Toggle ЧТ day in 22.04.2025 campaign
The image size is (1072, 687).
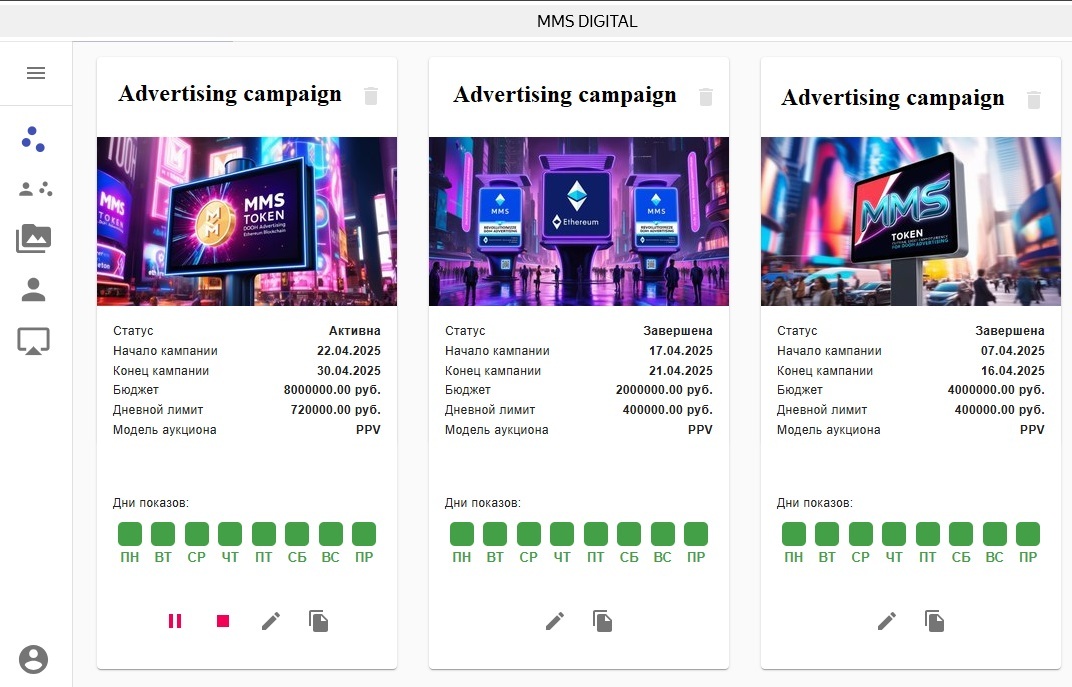pos(230,534)
